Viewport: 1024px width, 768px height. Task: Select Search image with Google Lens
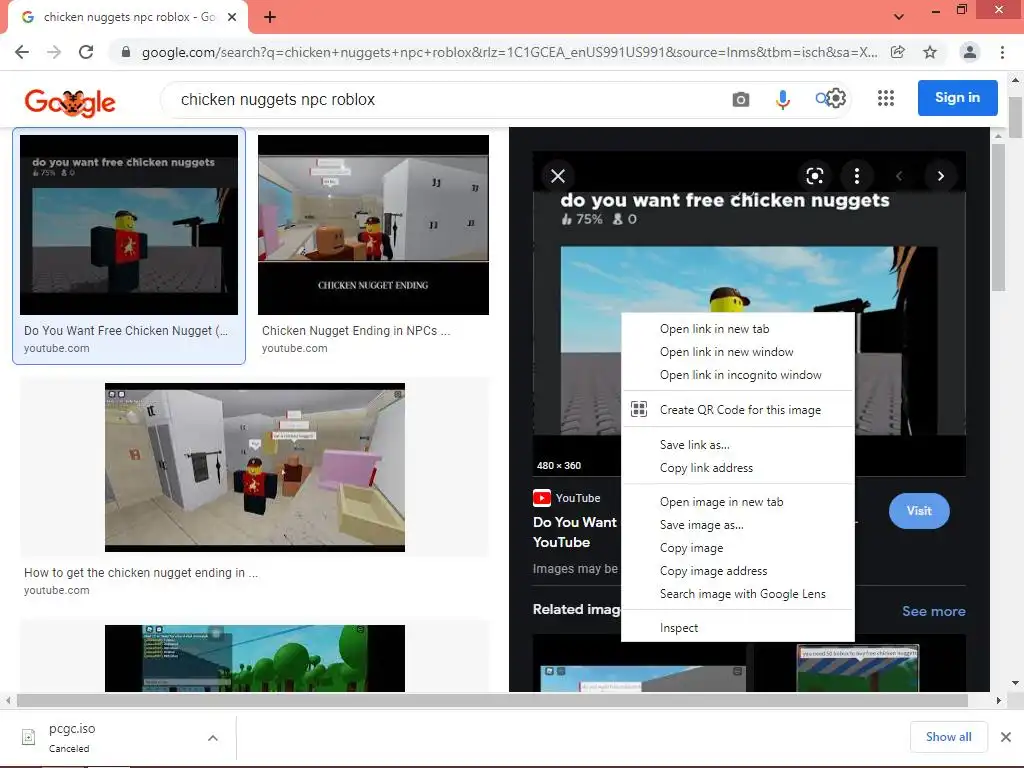point(738,594)
